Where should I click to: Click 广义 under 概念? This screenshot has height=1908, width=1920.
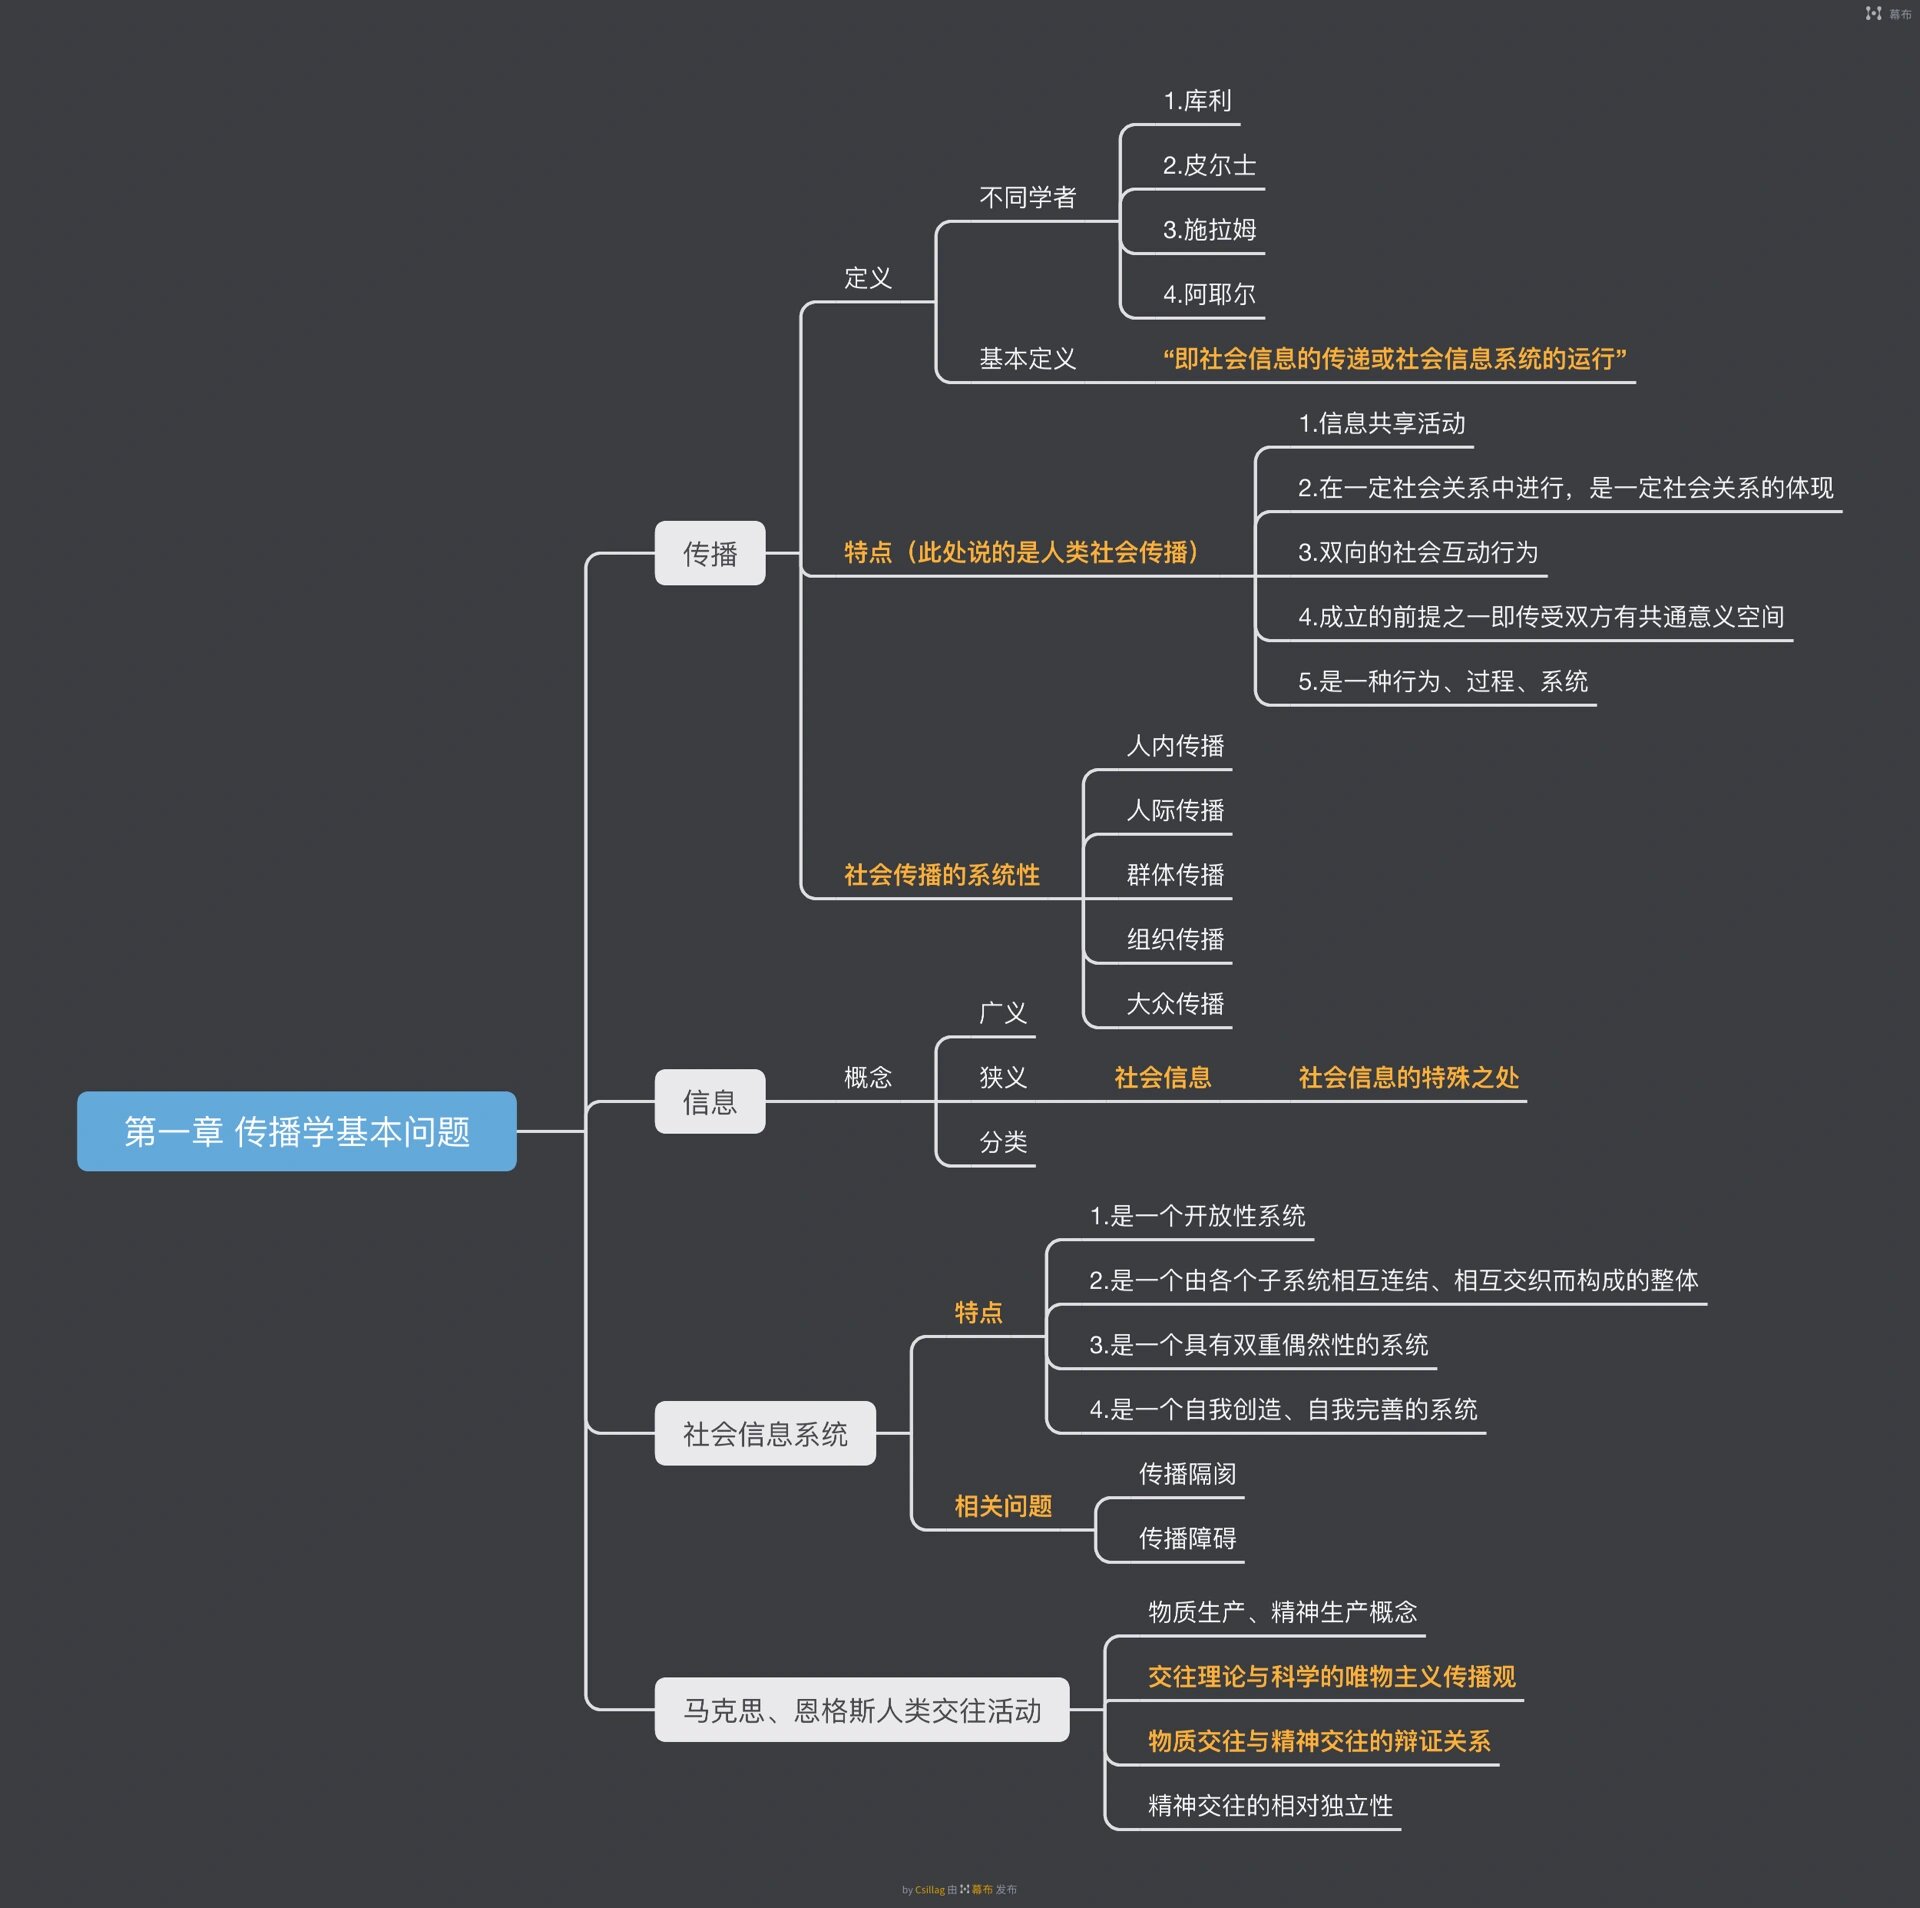coord(1003,1013)
